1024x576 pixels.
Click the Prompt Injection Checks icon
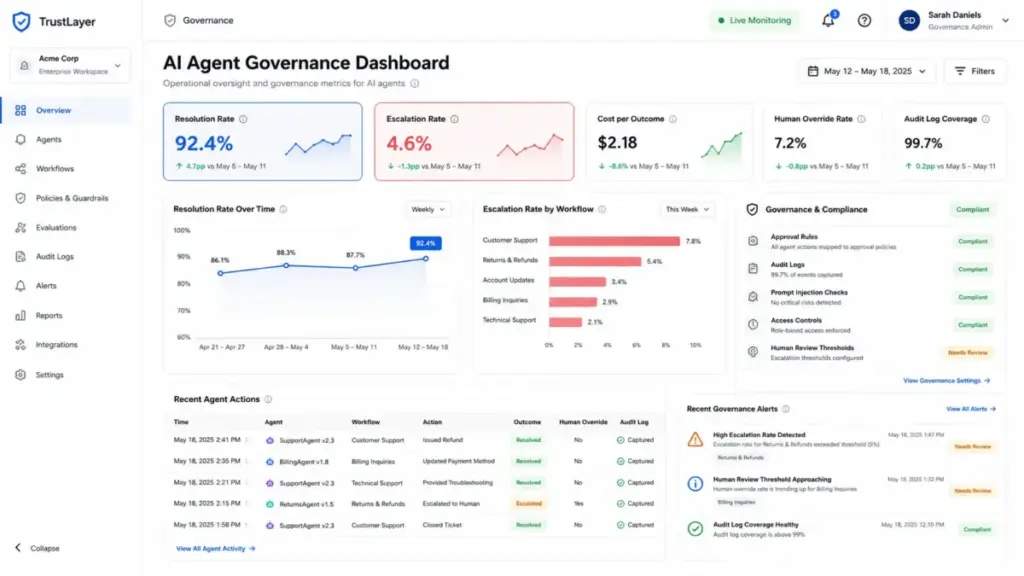coord(753,296)
